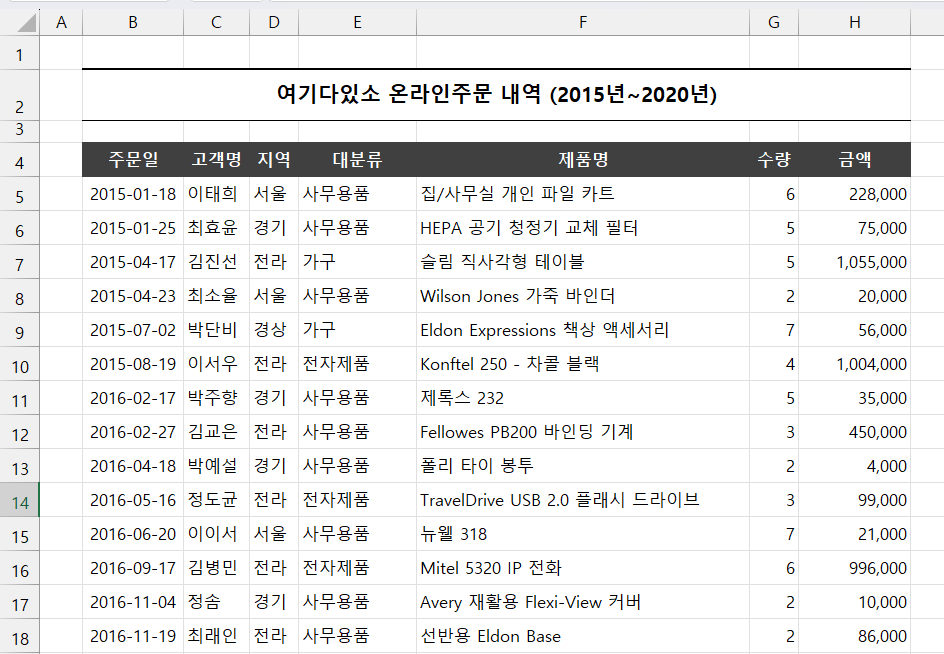Select the cell '뉴웰 318'
The width and height of the screenshot is (944, 654).
tap(583, 534)
